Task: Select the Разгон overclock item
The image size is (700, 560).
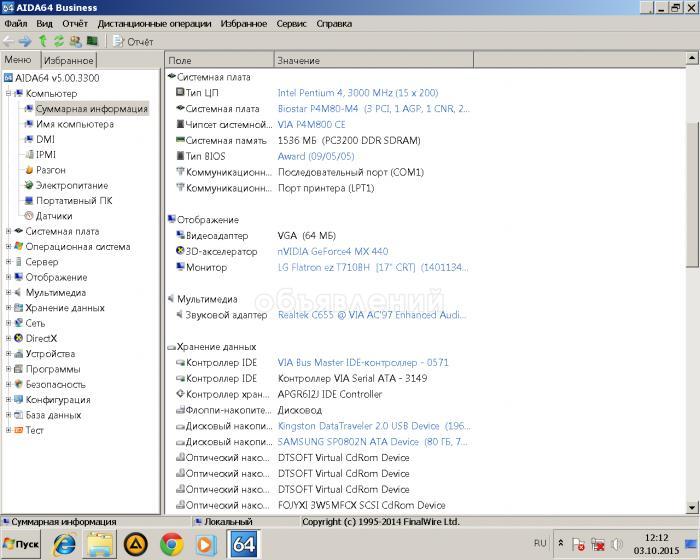Action: pos(50,170)
